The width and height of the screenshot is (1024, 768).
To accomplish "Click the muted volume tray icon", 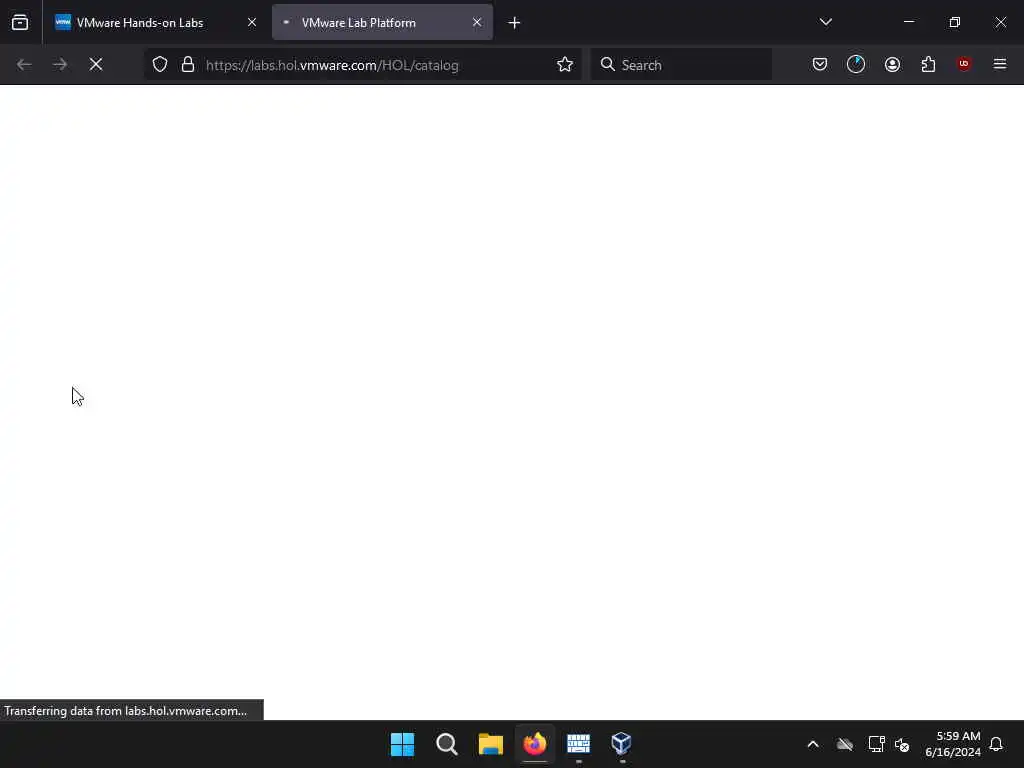I will point(902,744).
